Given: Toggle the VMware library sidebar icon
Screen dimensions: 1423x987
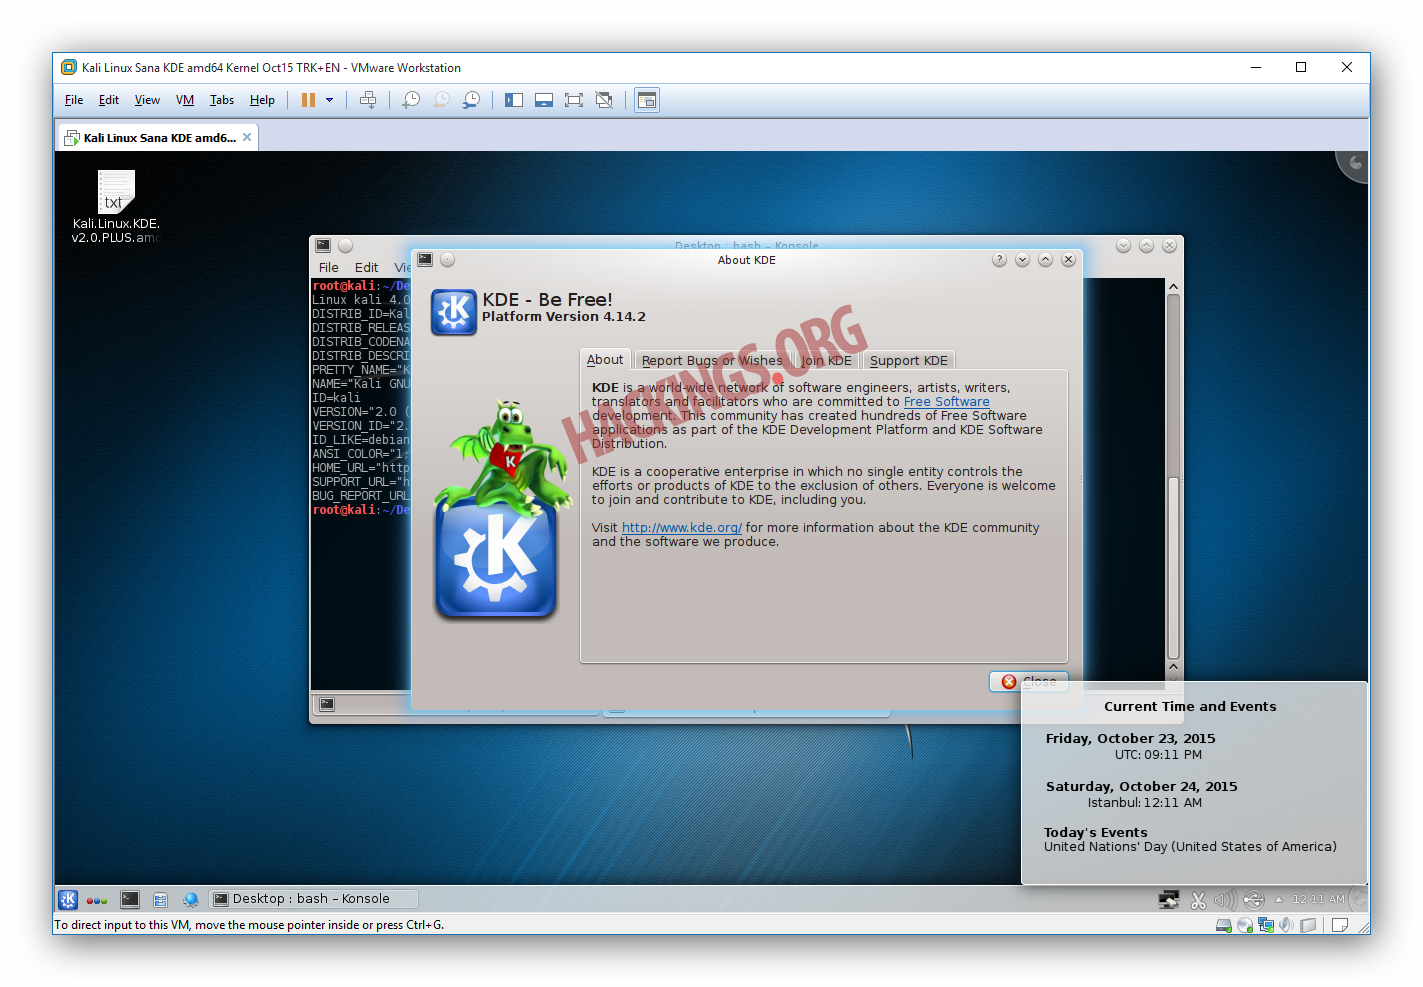Looking at the screenshot, I should coord(514,100).
